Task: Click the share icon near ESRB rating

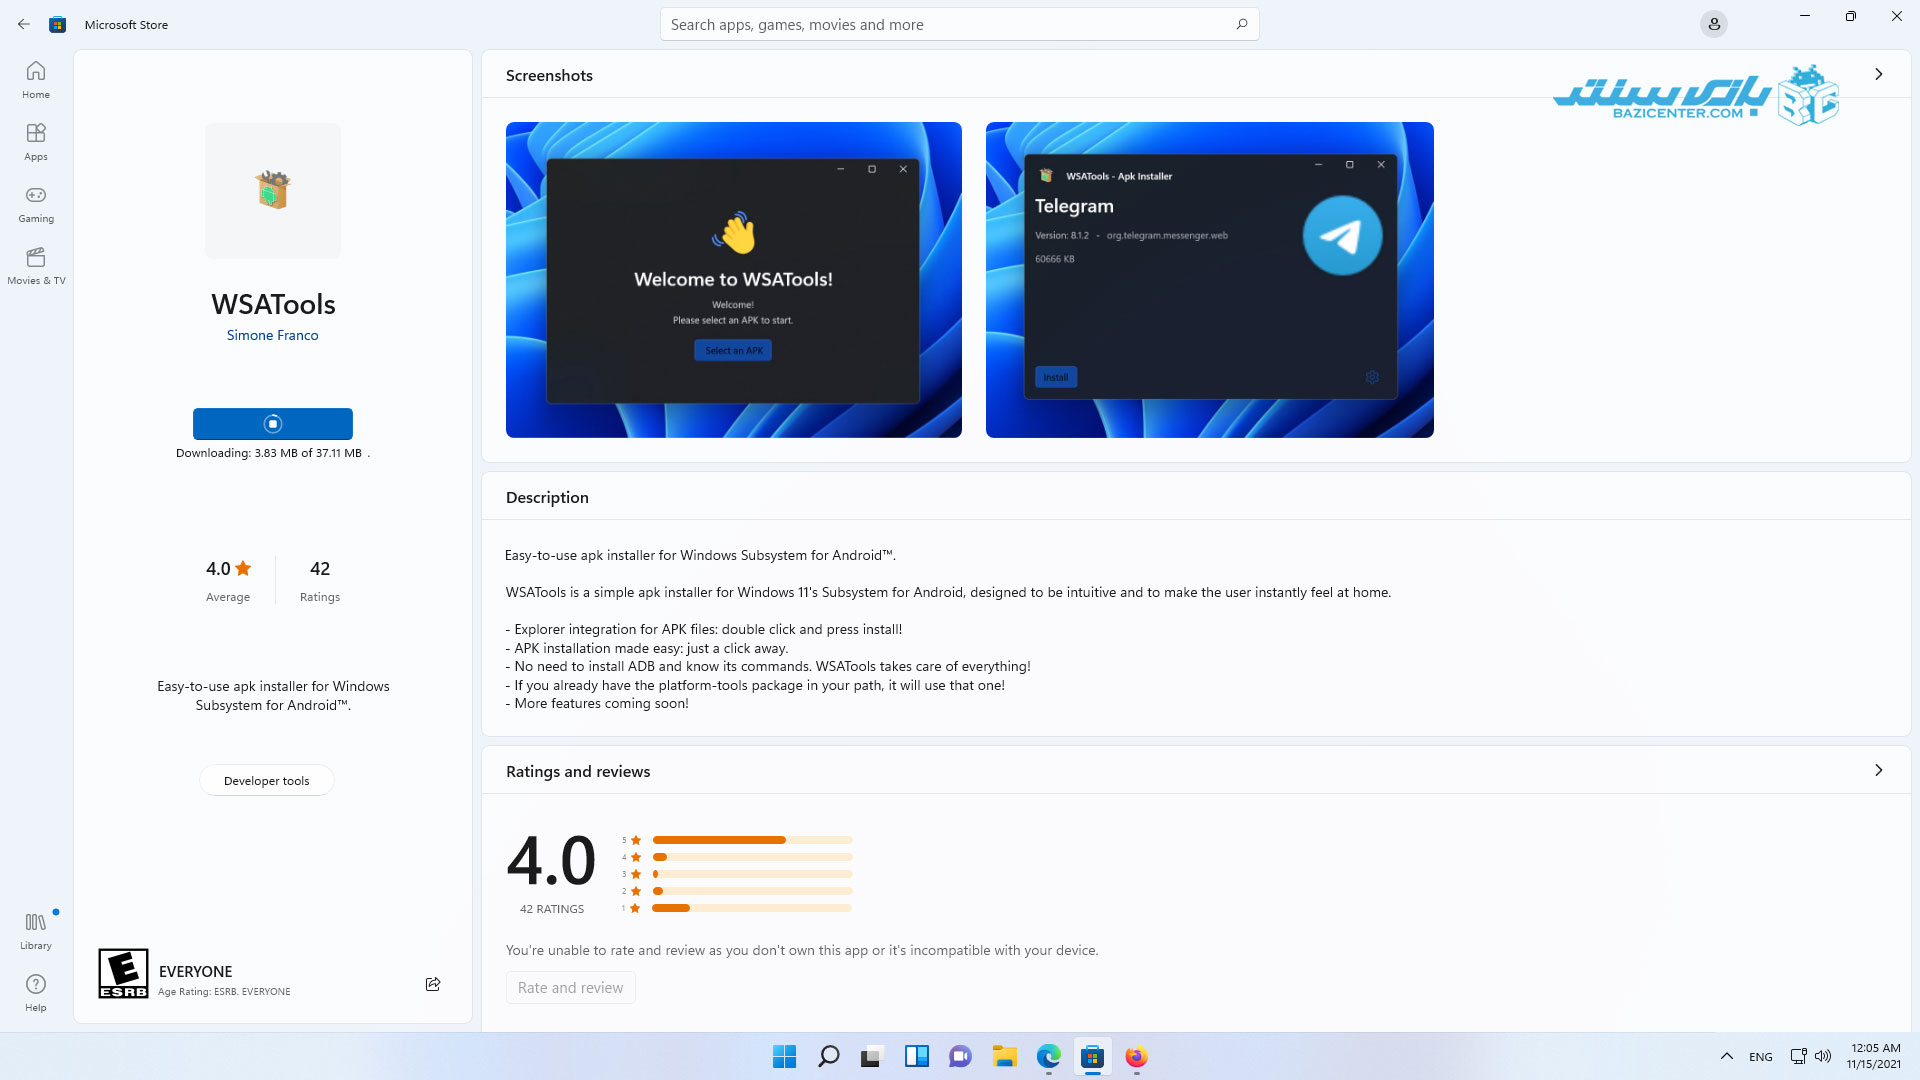Action: [433, 984]
